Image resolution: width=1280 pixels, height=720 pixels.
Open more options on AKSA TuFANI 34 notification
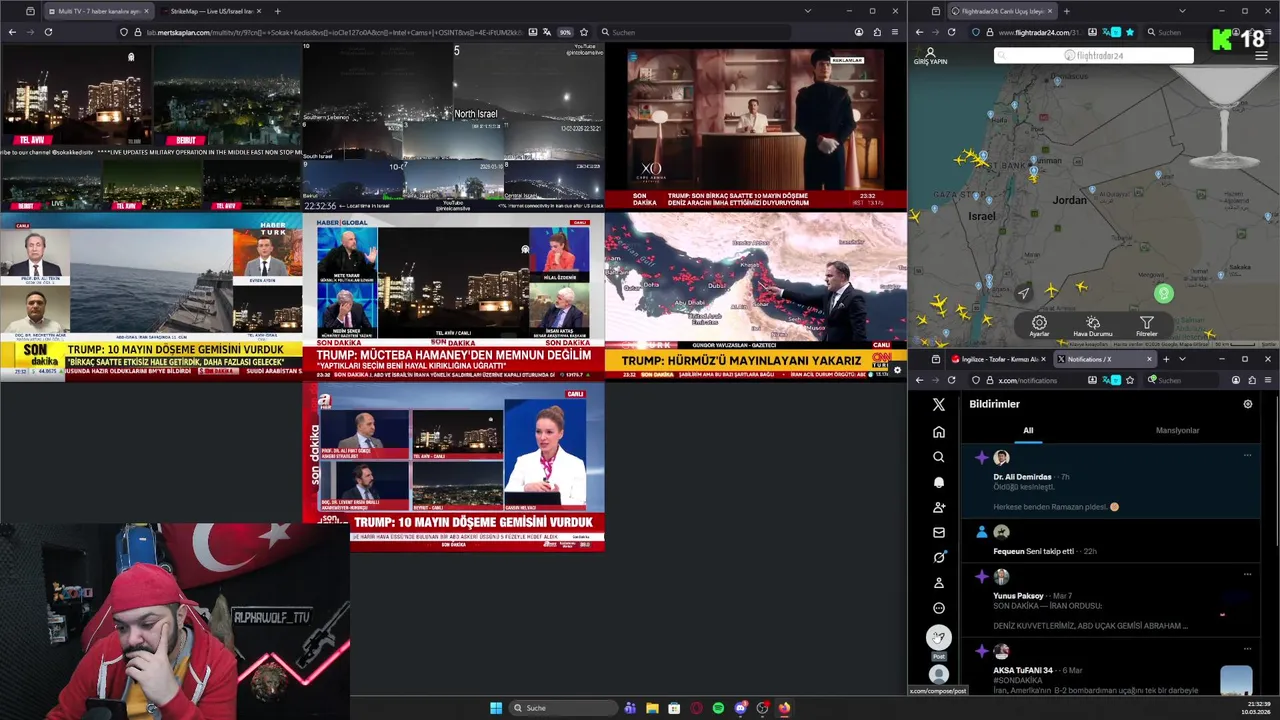click(1247, 649)
